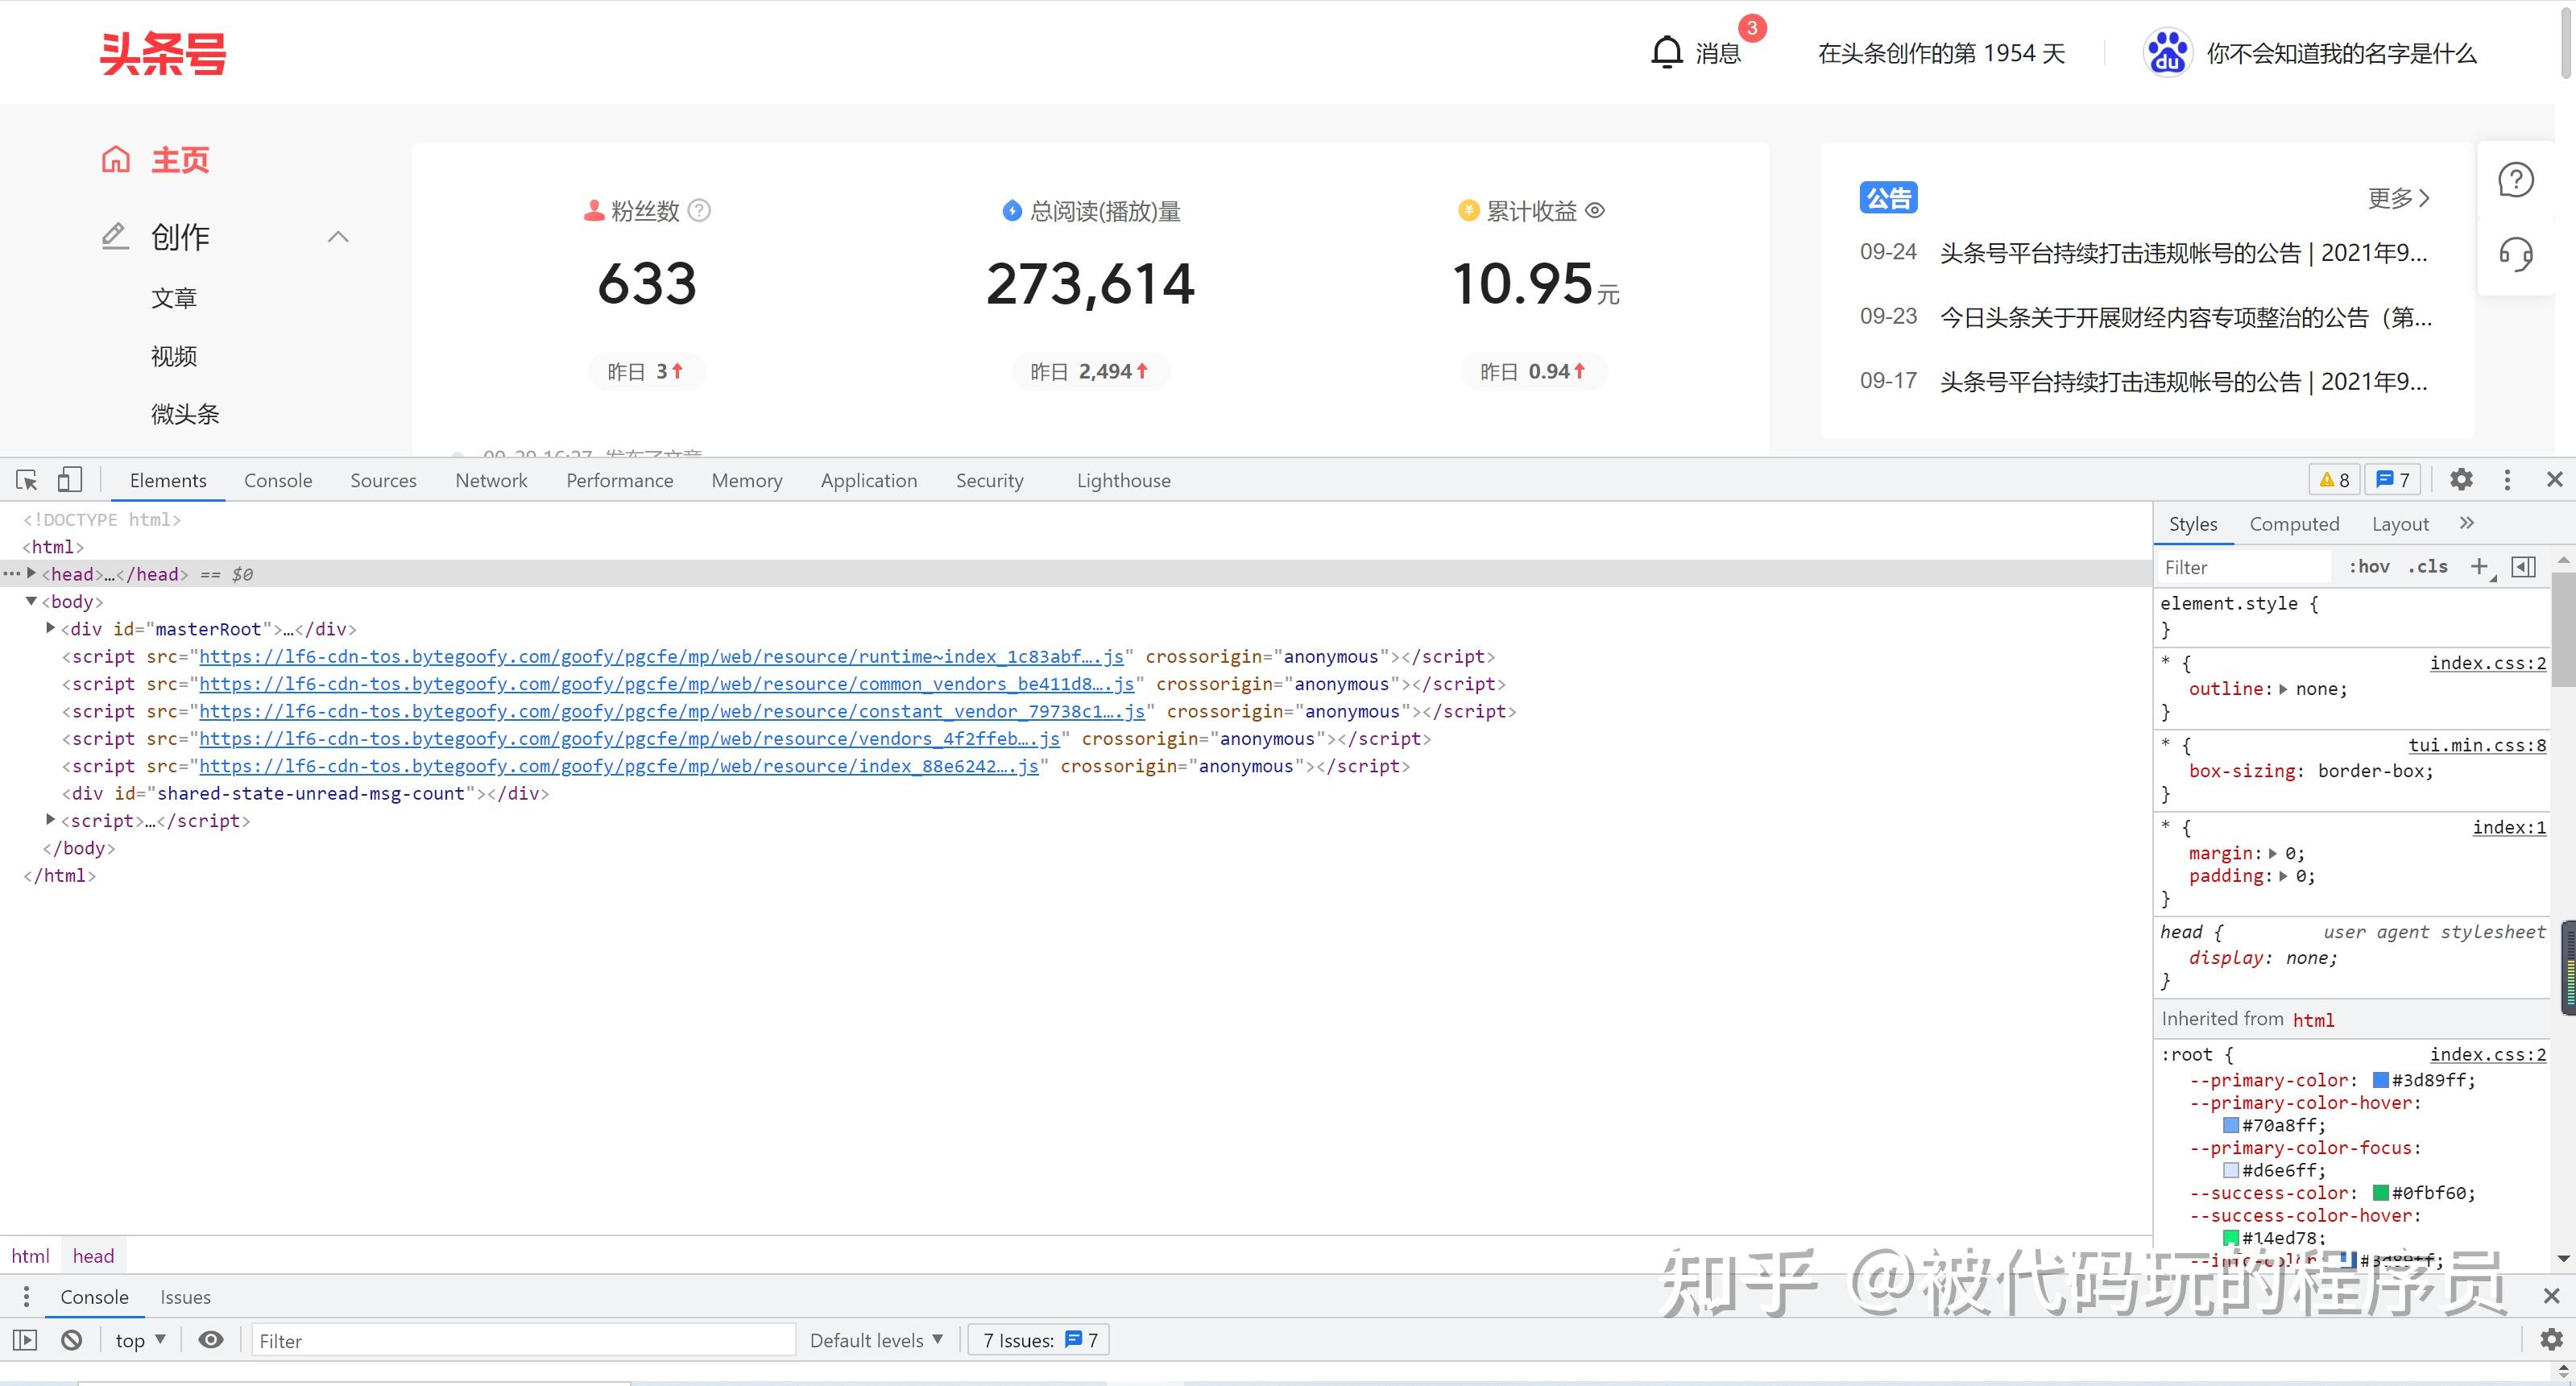Click the console Filter input field
Viewport: 2576px width, 1386px height.
coord(520,1341)
